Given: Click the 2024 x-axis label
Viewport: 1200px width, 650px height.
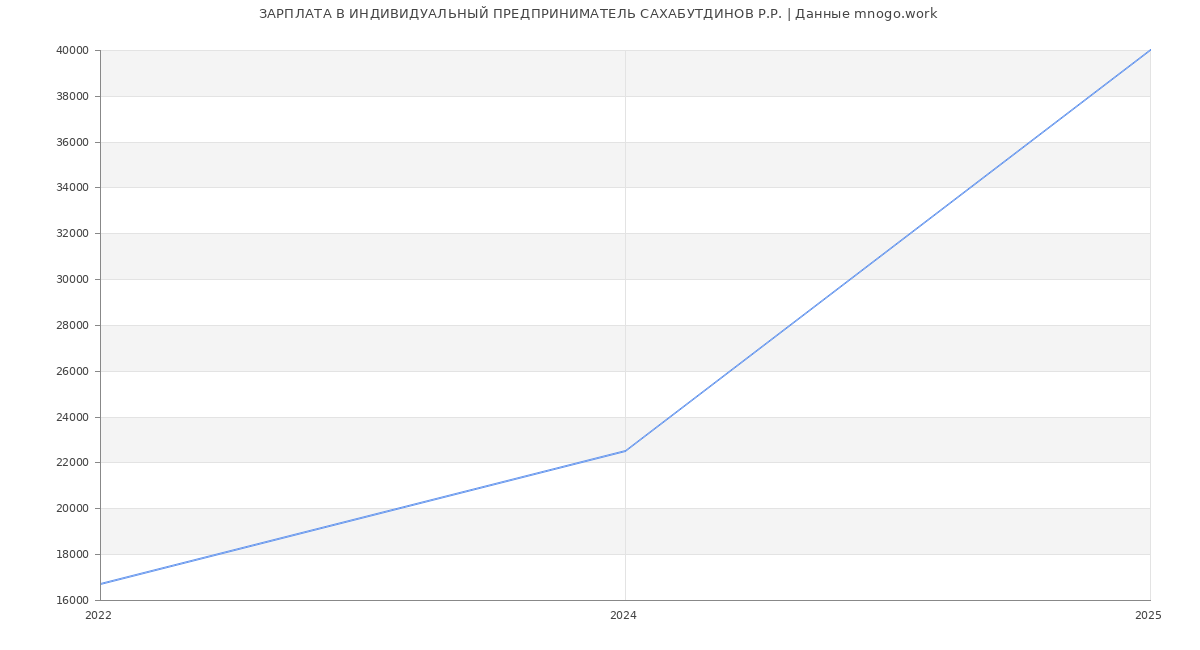Looking at the screenshot, I should point(623,615).
